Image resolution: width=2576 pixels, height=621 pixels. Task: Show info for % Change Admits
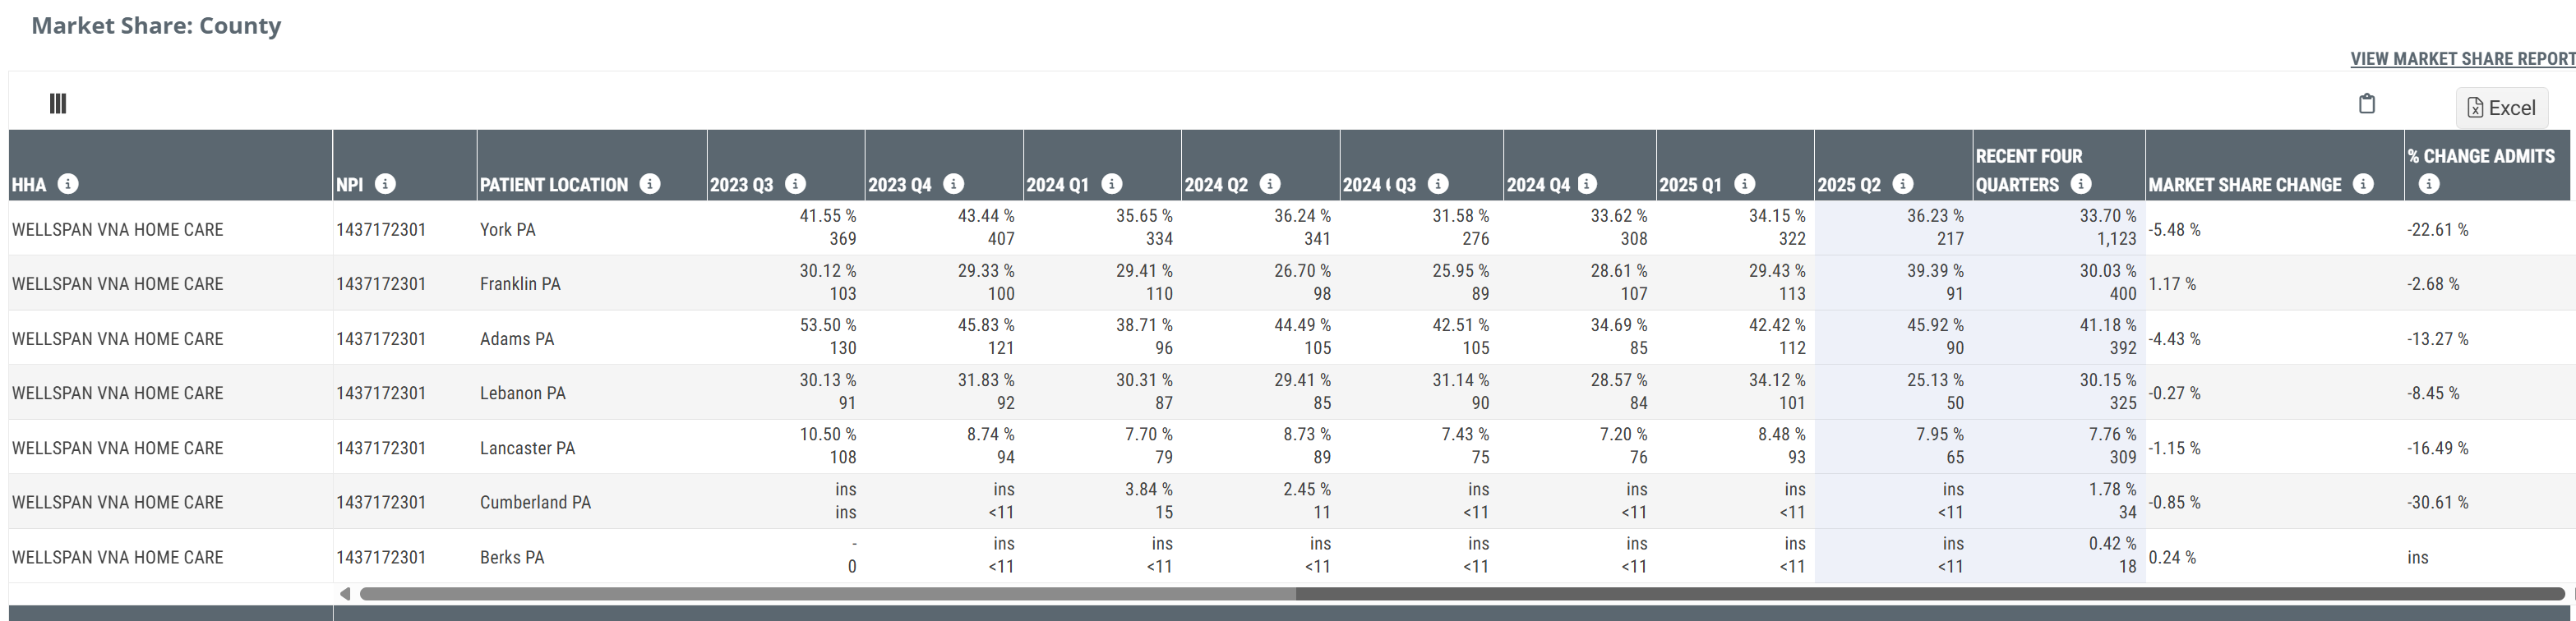click(2429, 184)
